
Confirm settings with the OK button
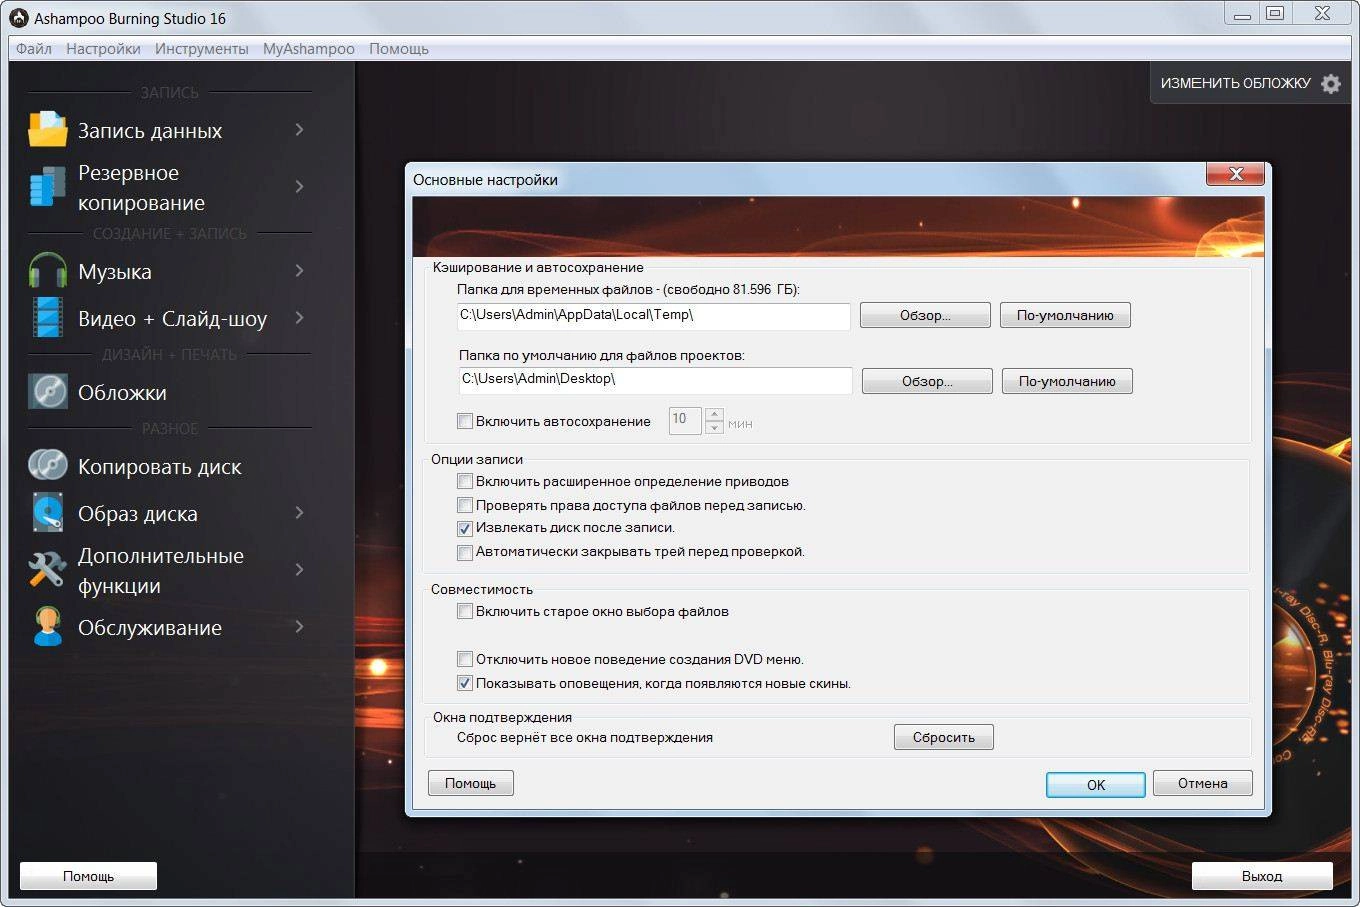(1096, 785)
